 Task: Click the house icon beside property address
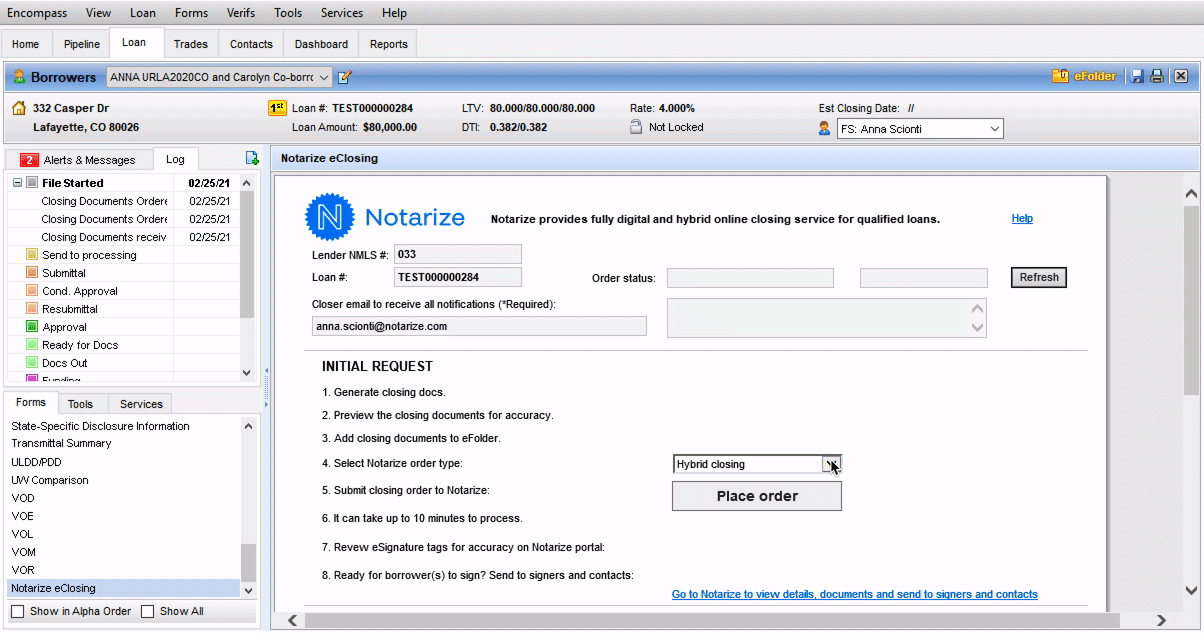[x=19, y=108]
